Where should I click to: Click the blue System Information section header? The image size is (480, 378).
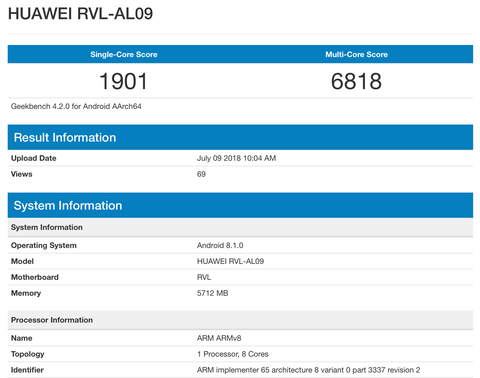click(240, 205)
